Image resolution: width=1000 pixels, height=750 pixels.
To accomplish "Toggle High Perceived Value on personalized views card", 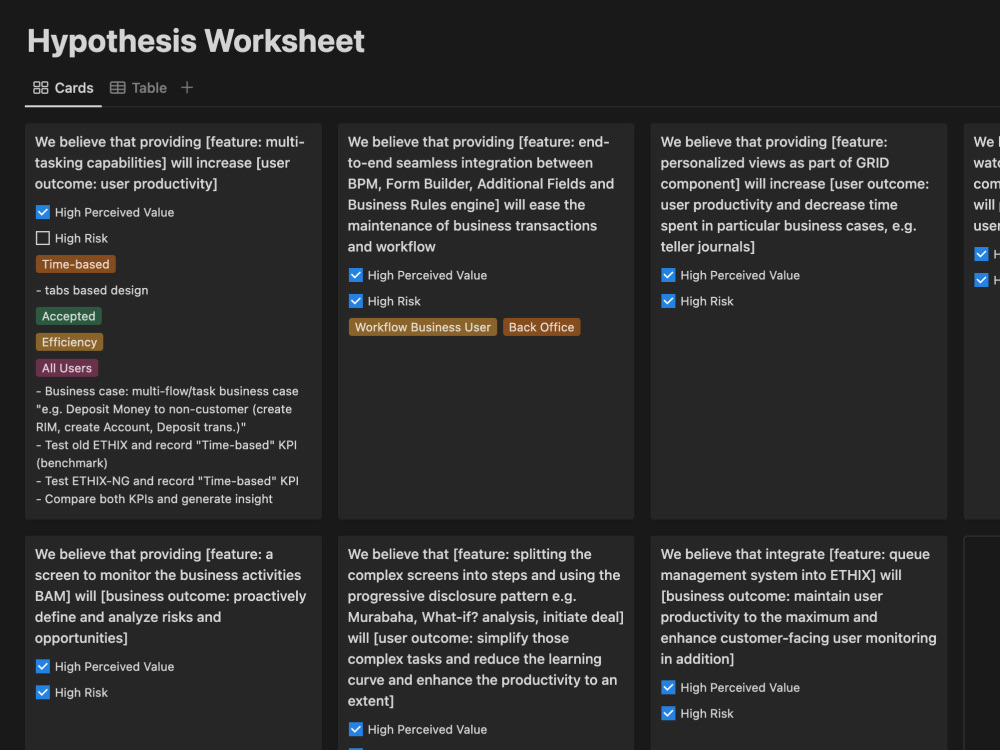I will pos(668,276).
